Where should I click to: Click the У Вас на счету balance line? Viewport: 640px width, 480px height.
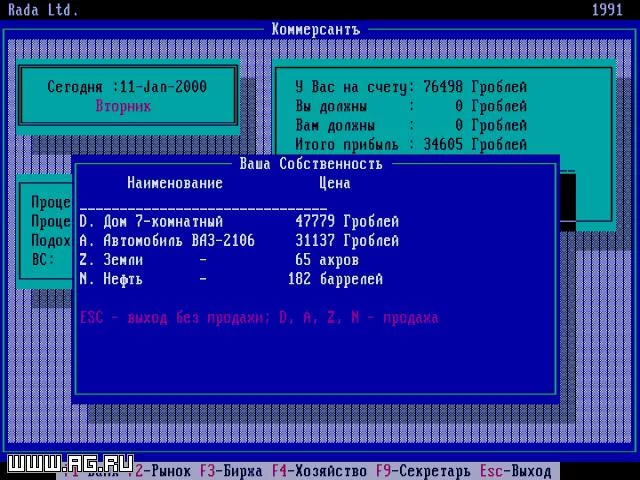click(x=411, y=87)
